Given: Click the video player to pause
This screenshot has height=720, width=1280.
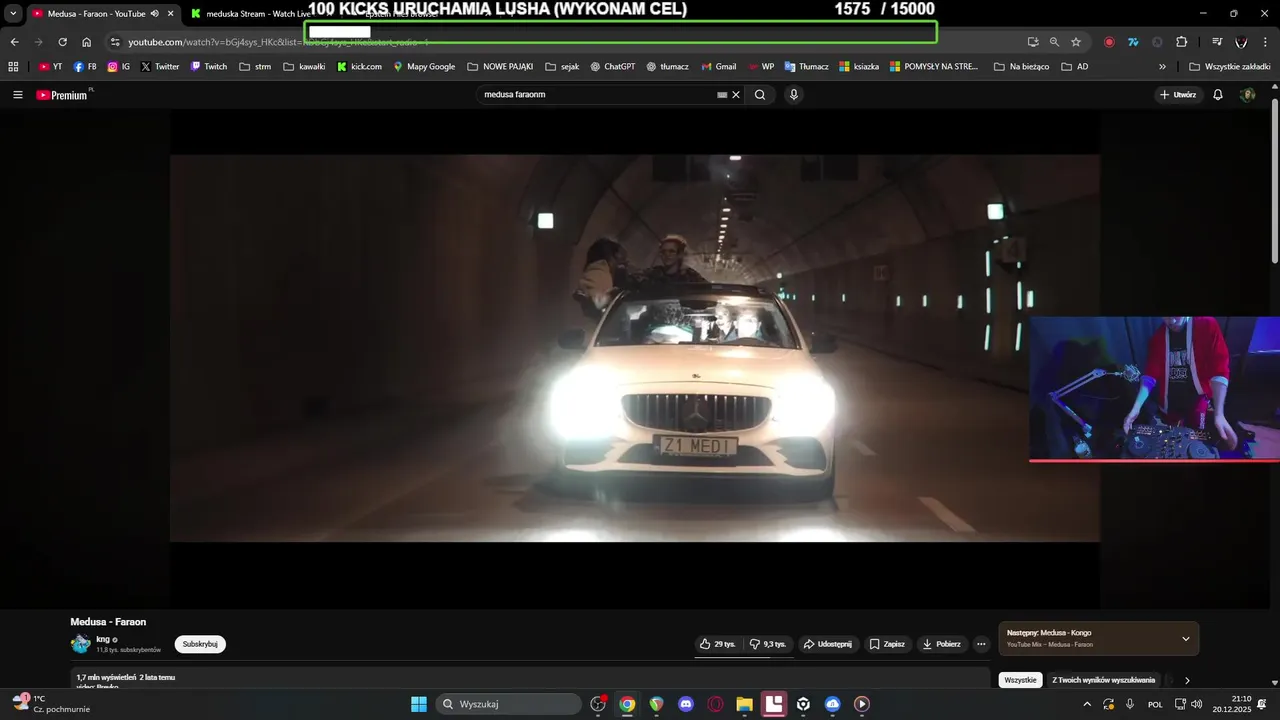Looking at the screenshot, I should (635, 348).
